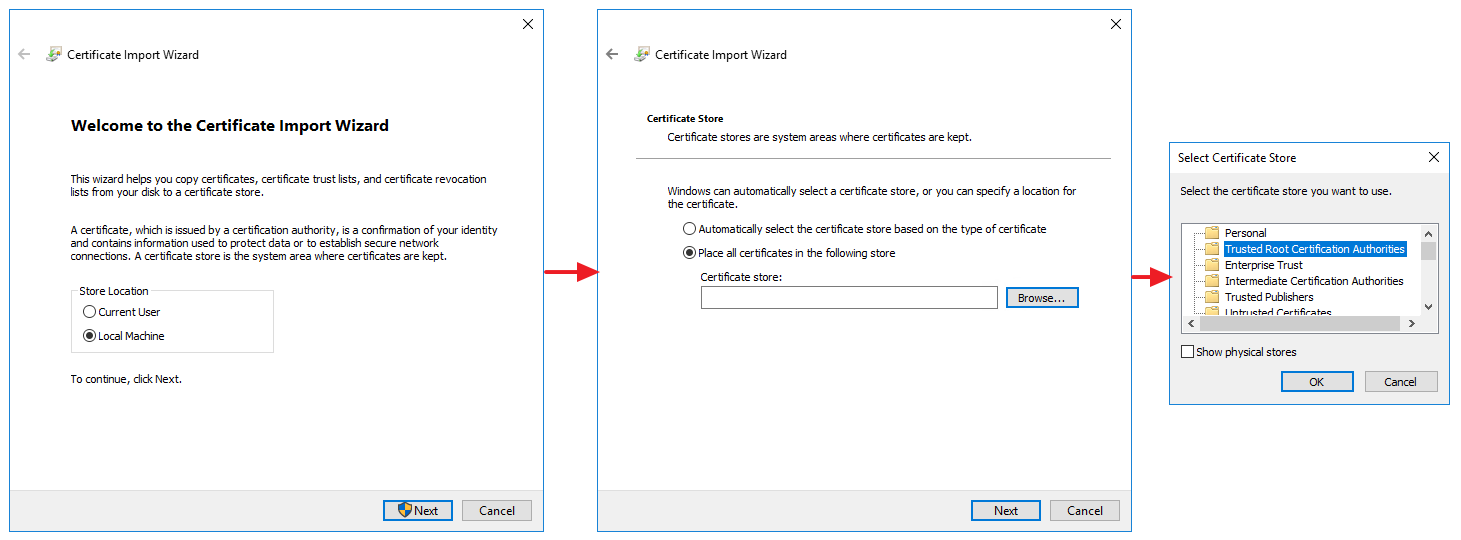Click the Personal store folder icon
Image resolution: width=1461 pixels, height=540 pixels.
point(1211,233)
